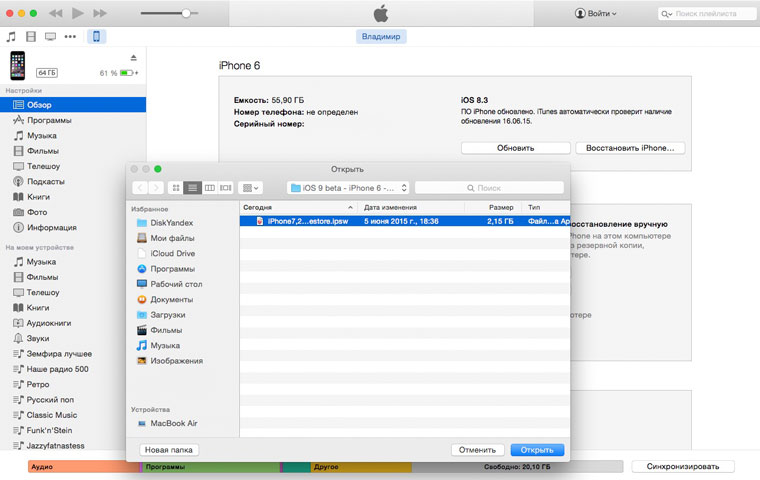
Task: Switch Open dialog to list view
Action: 192,188
